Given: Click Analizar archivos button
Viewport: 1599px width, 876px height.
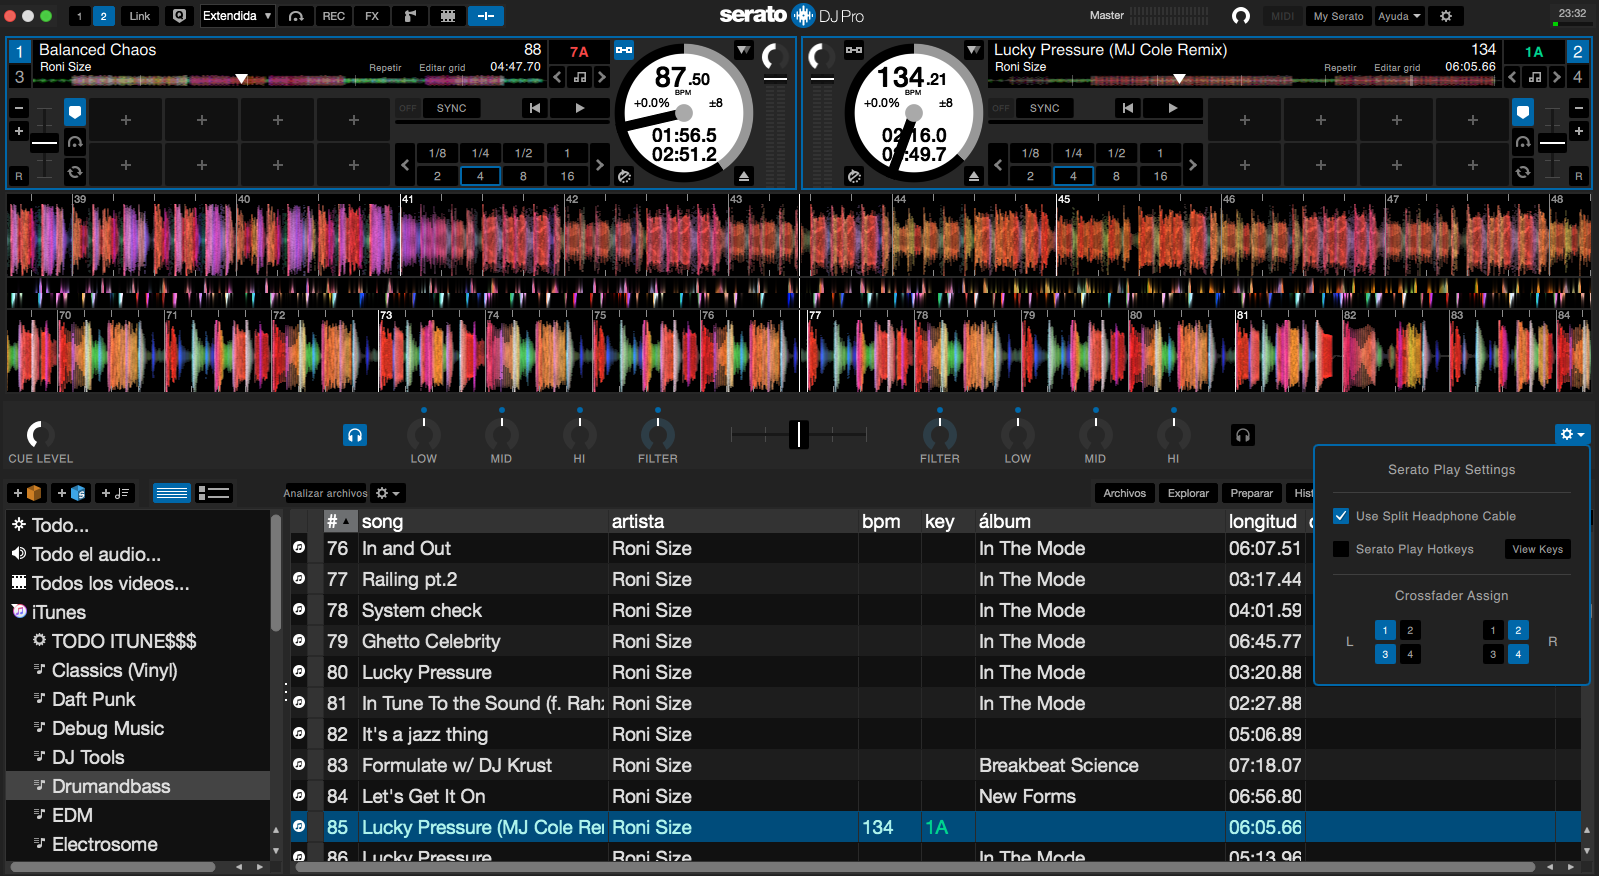Looking at the screenshot, I should click(x=325, y=493).
